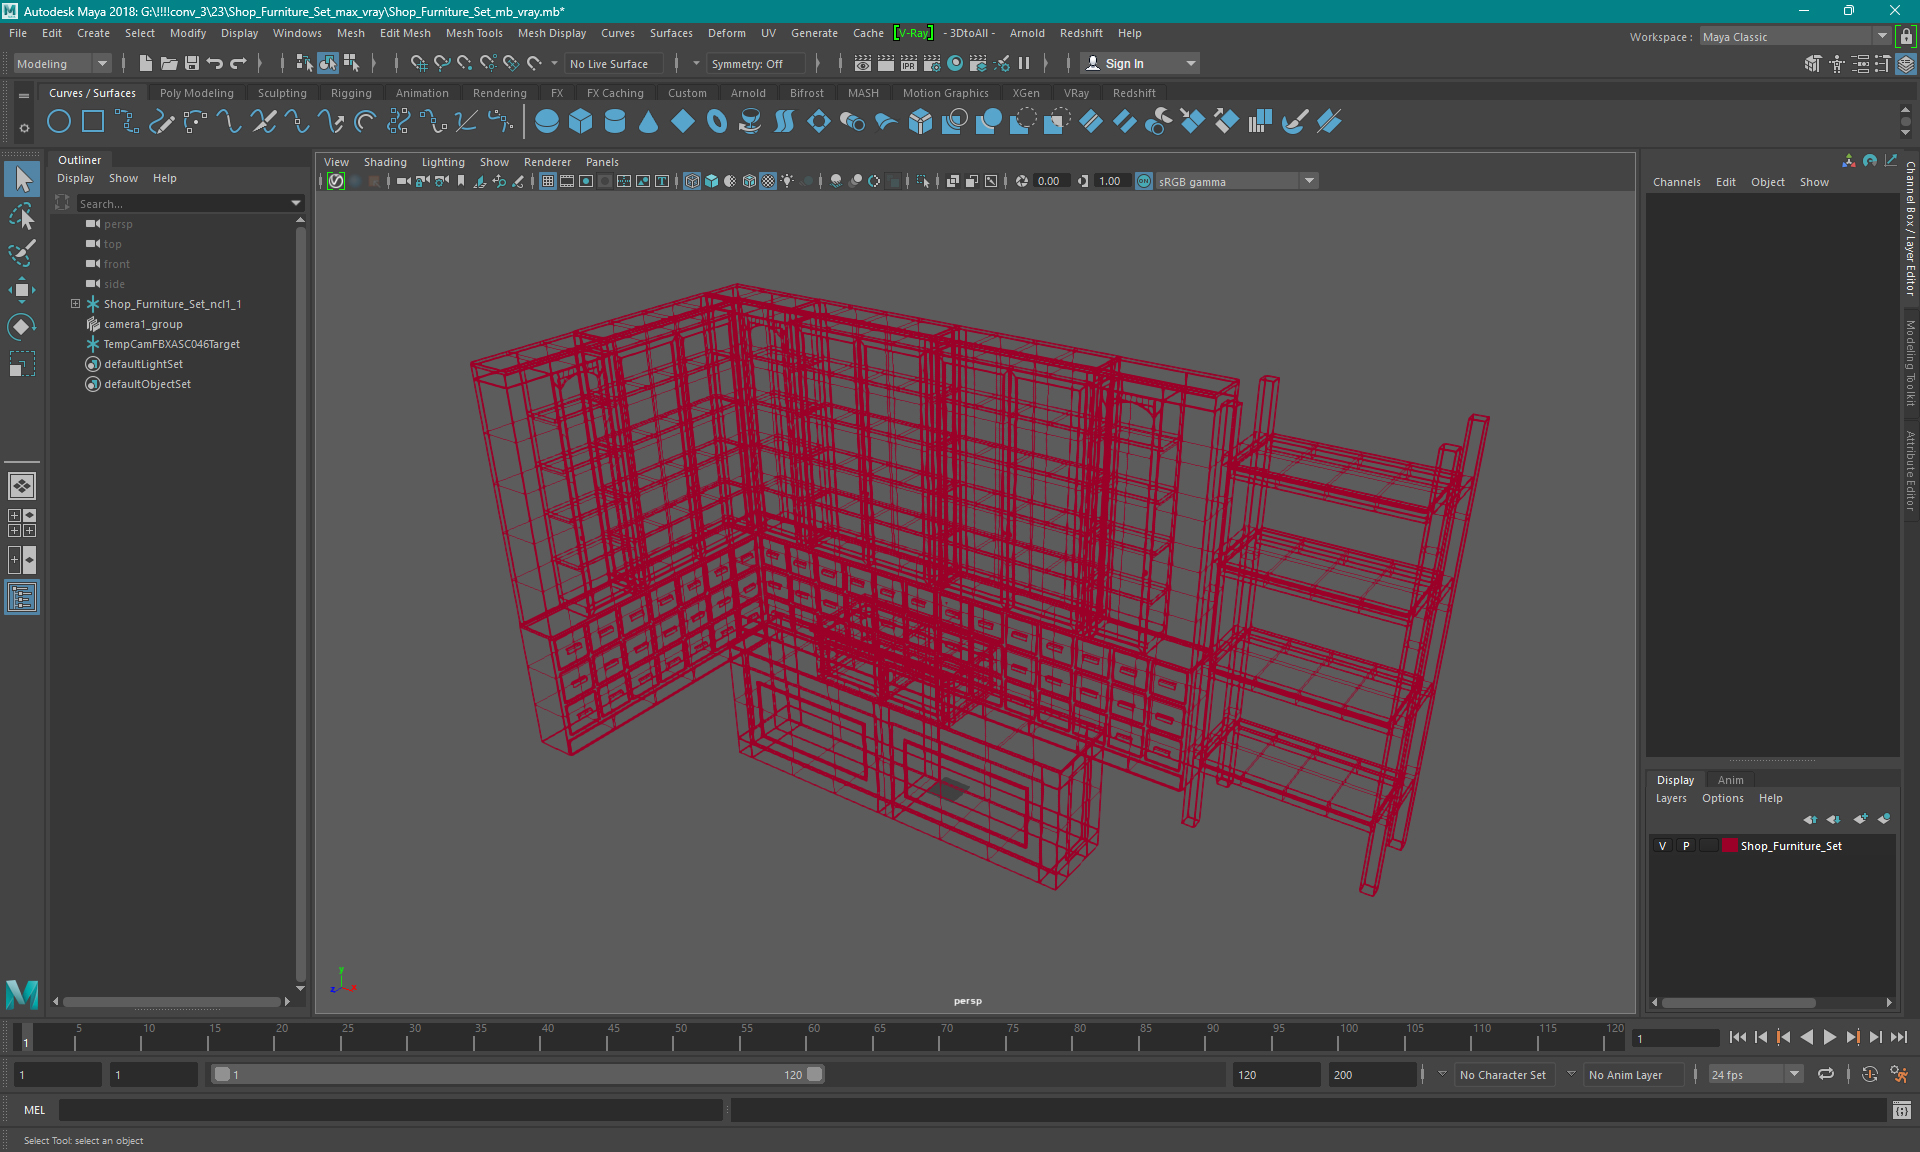The width and height of the screenshot is (1920, 1152).
Task: Activate the Select tool in toolbox
Action: (x=22, y=179)
